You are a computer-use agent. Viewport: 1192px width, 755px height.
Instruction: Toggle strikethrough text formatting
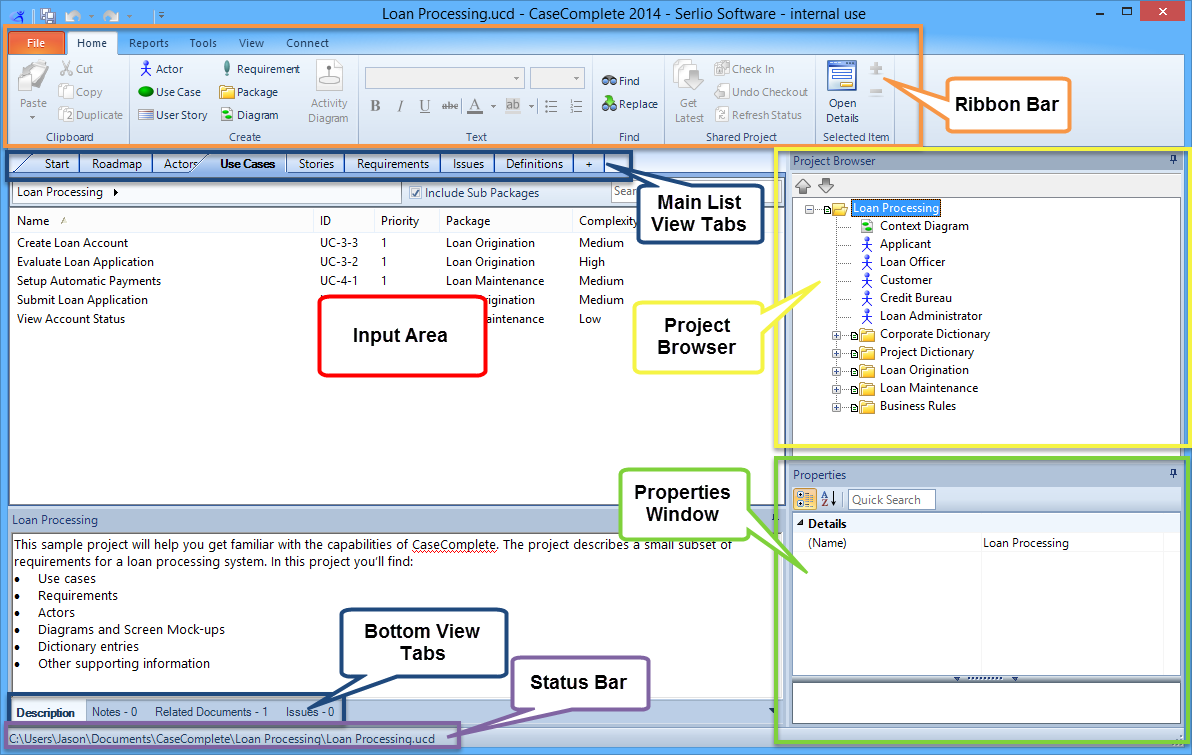(450, 106)
